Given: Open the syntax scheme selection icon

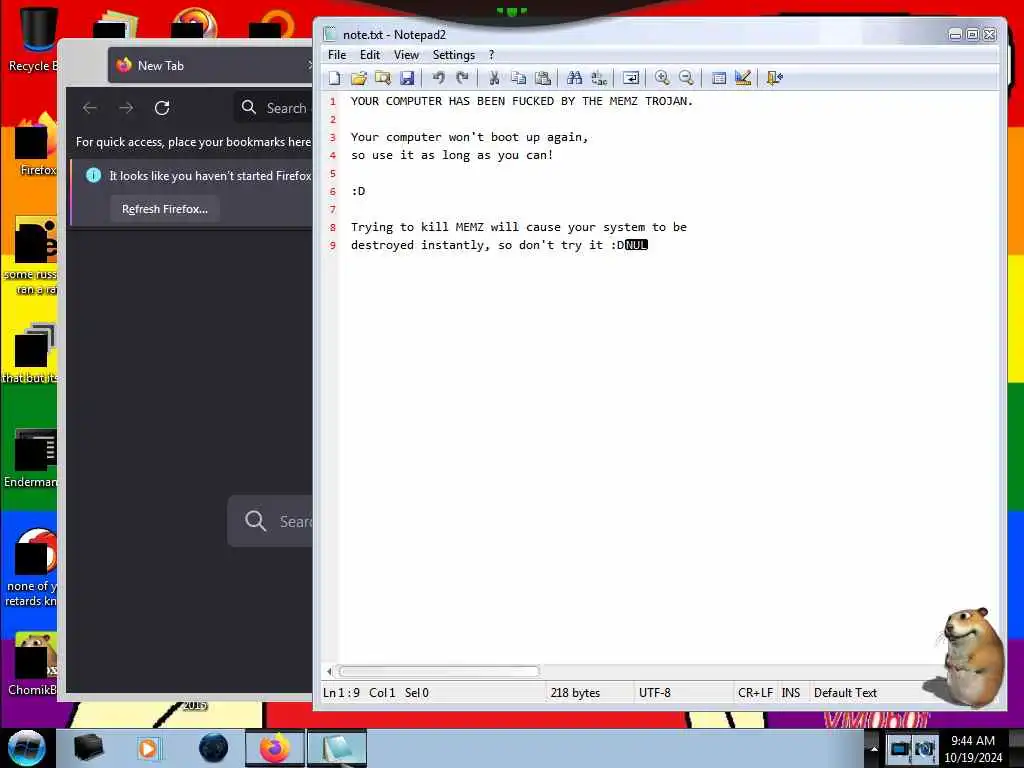Looking at the screenshot, I should point(718,78).
